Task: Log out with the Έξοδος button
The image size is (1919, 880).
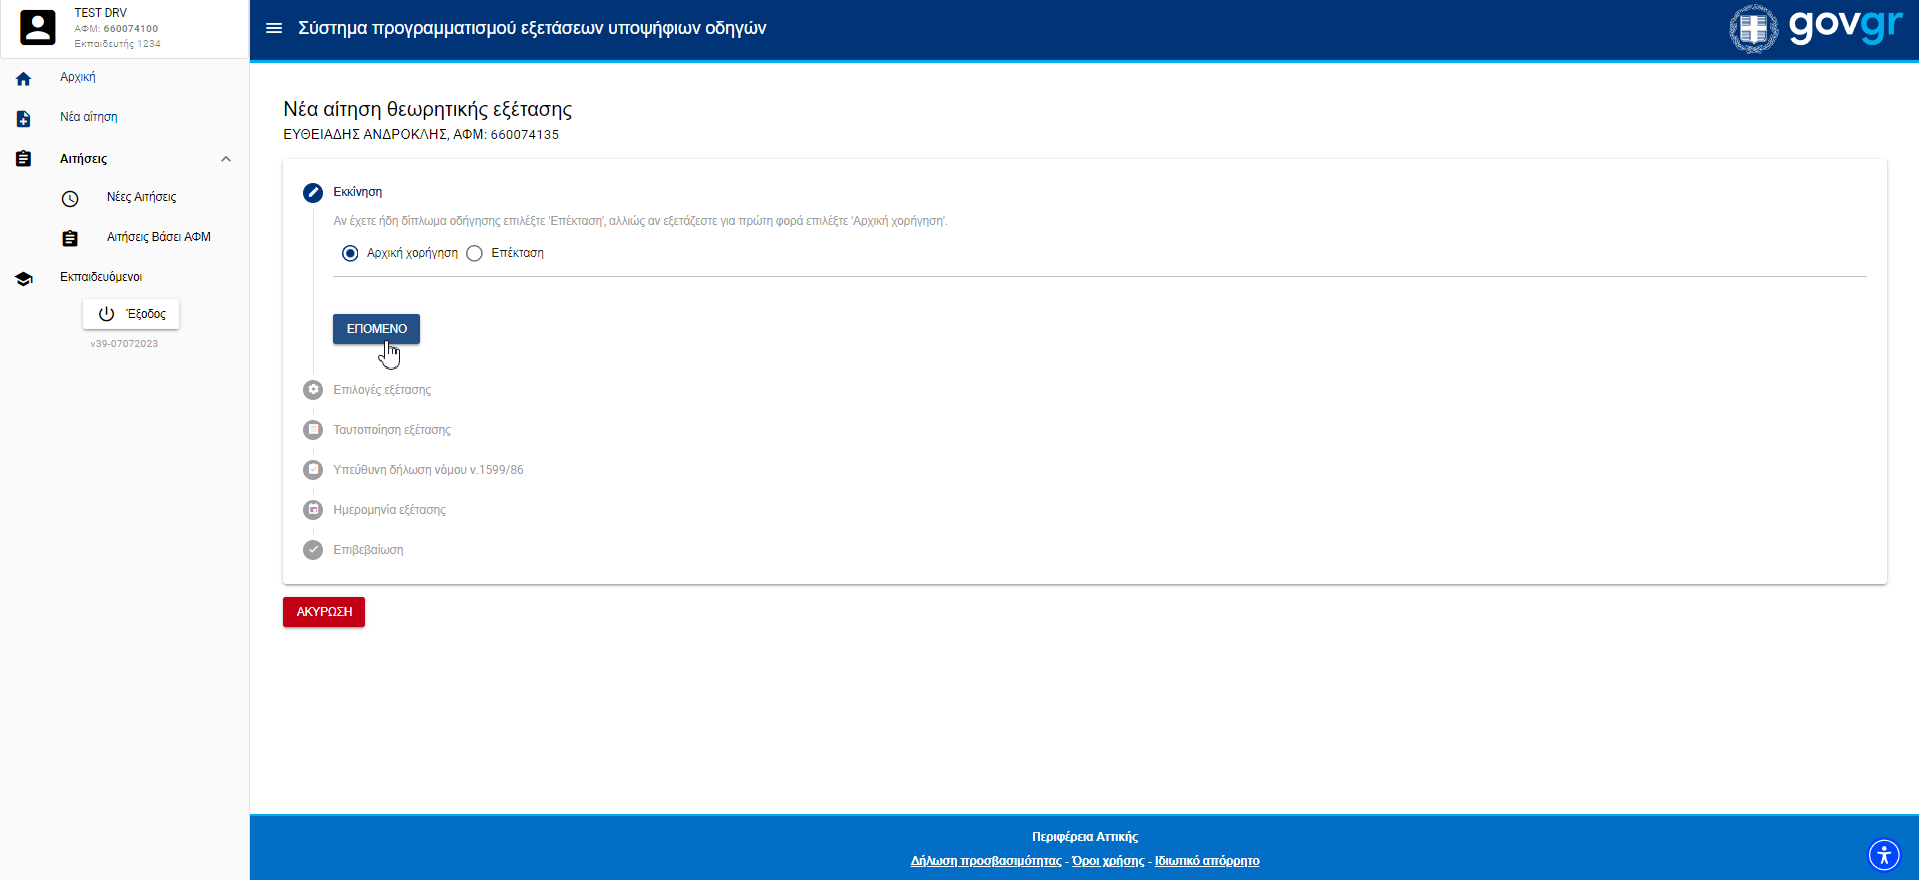Action: pos(131,314)
